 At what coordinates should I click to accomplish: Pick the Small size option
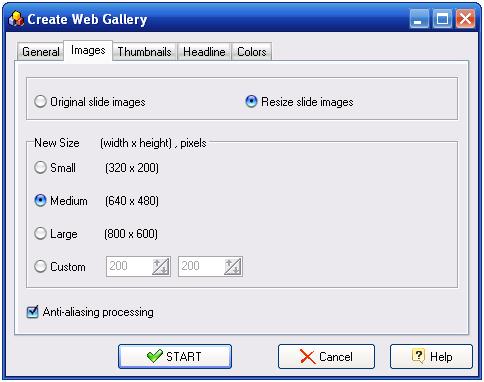coord(55,167)
